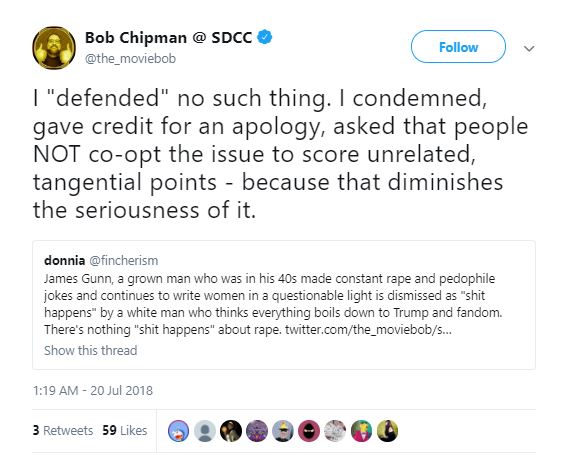
Task: View the 3 Retweets list
Action: (63, 430)
